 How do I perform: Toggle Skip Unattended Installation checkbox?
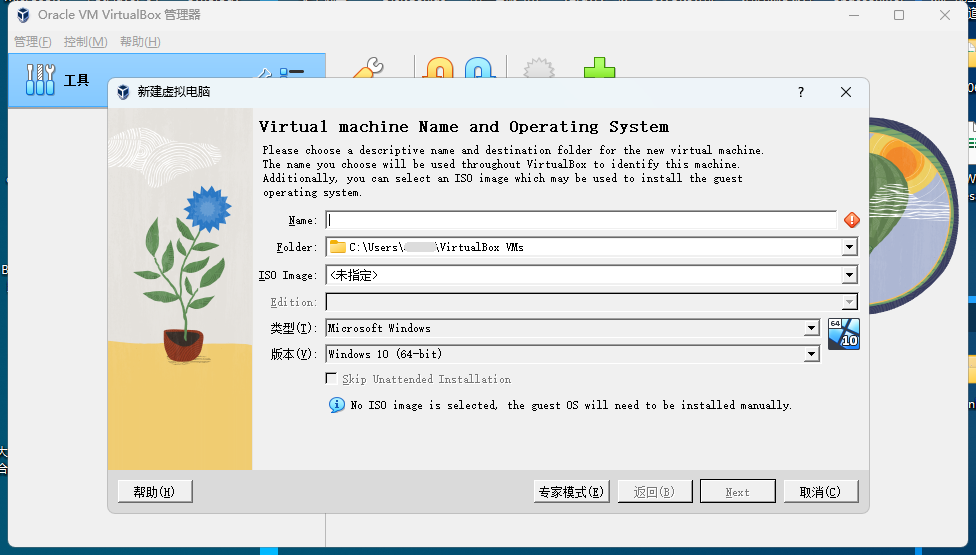pyautogui.click(x=332, y=379)
